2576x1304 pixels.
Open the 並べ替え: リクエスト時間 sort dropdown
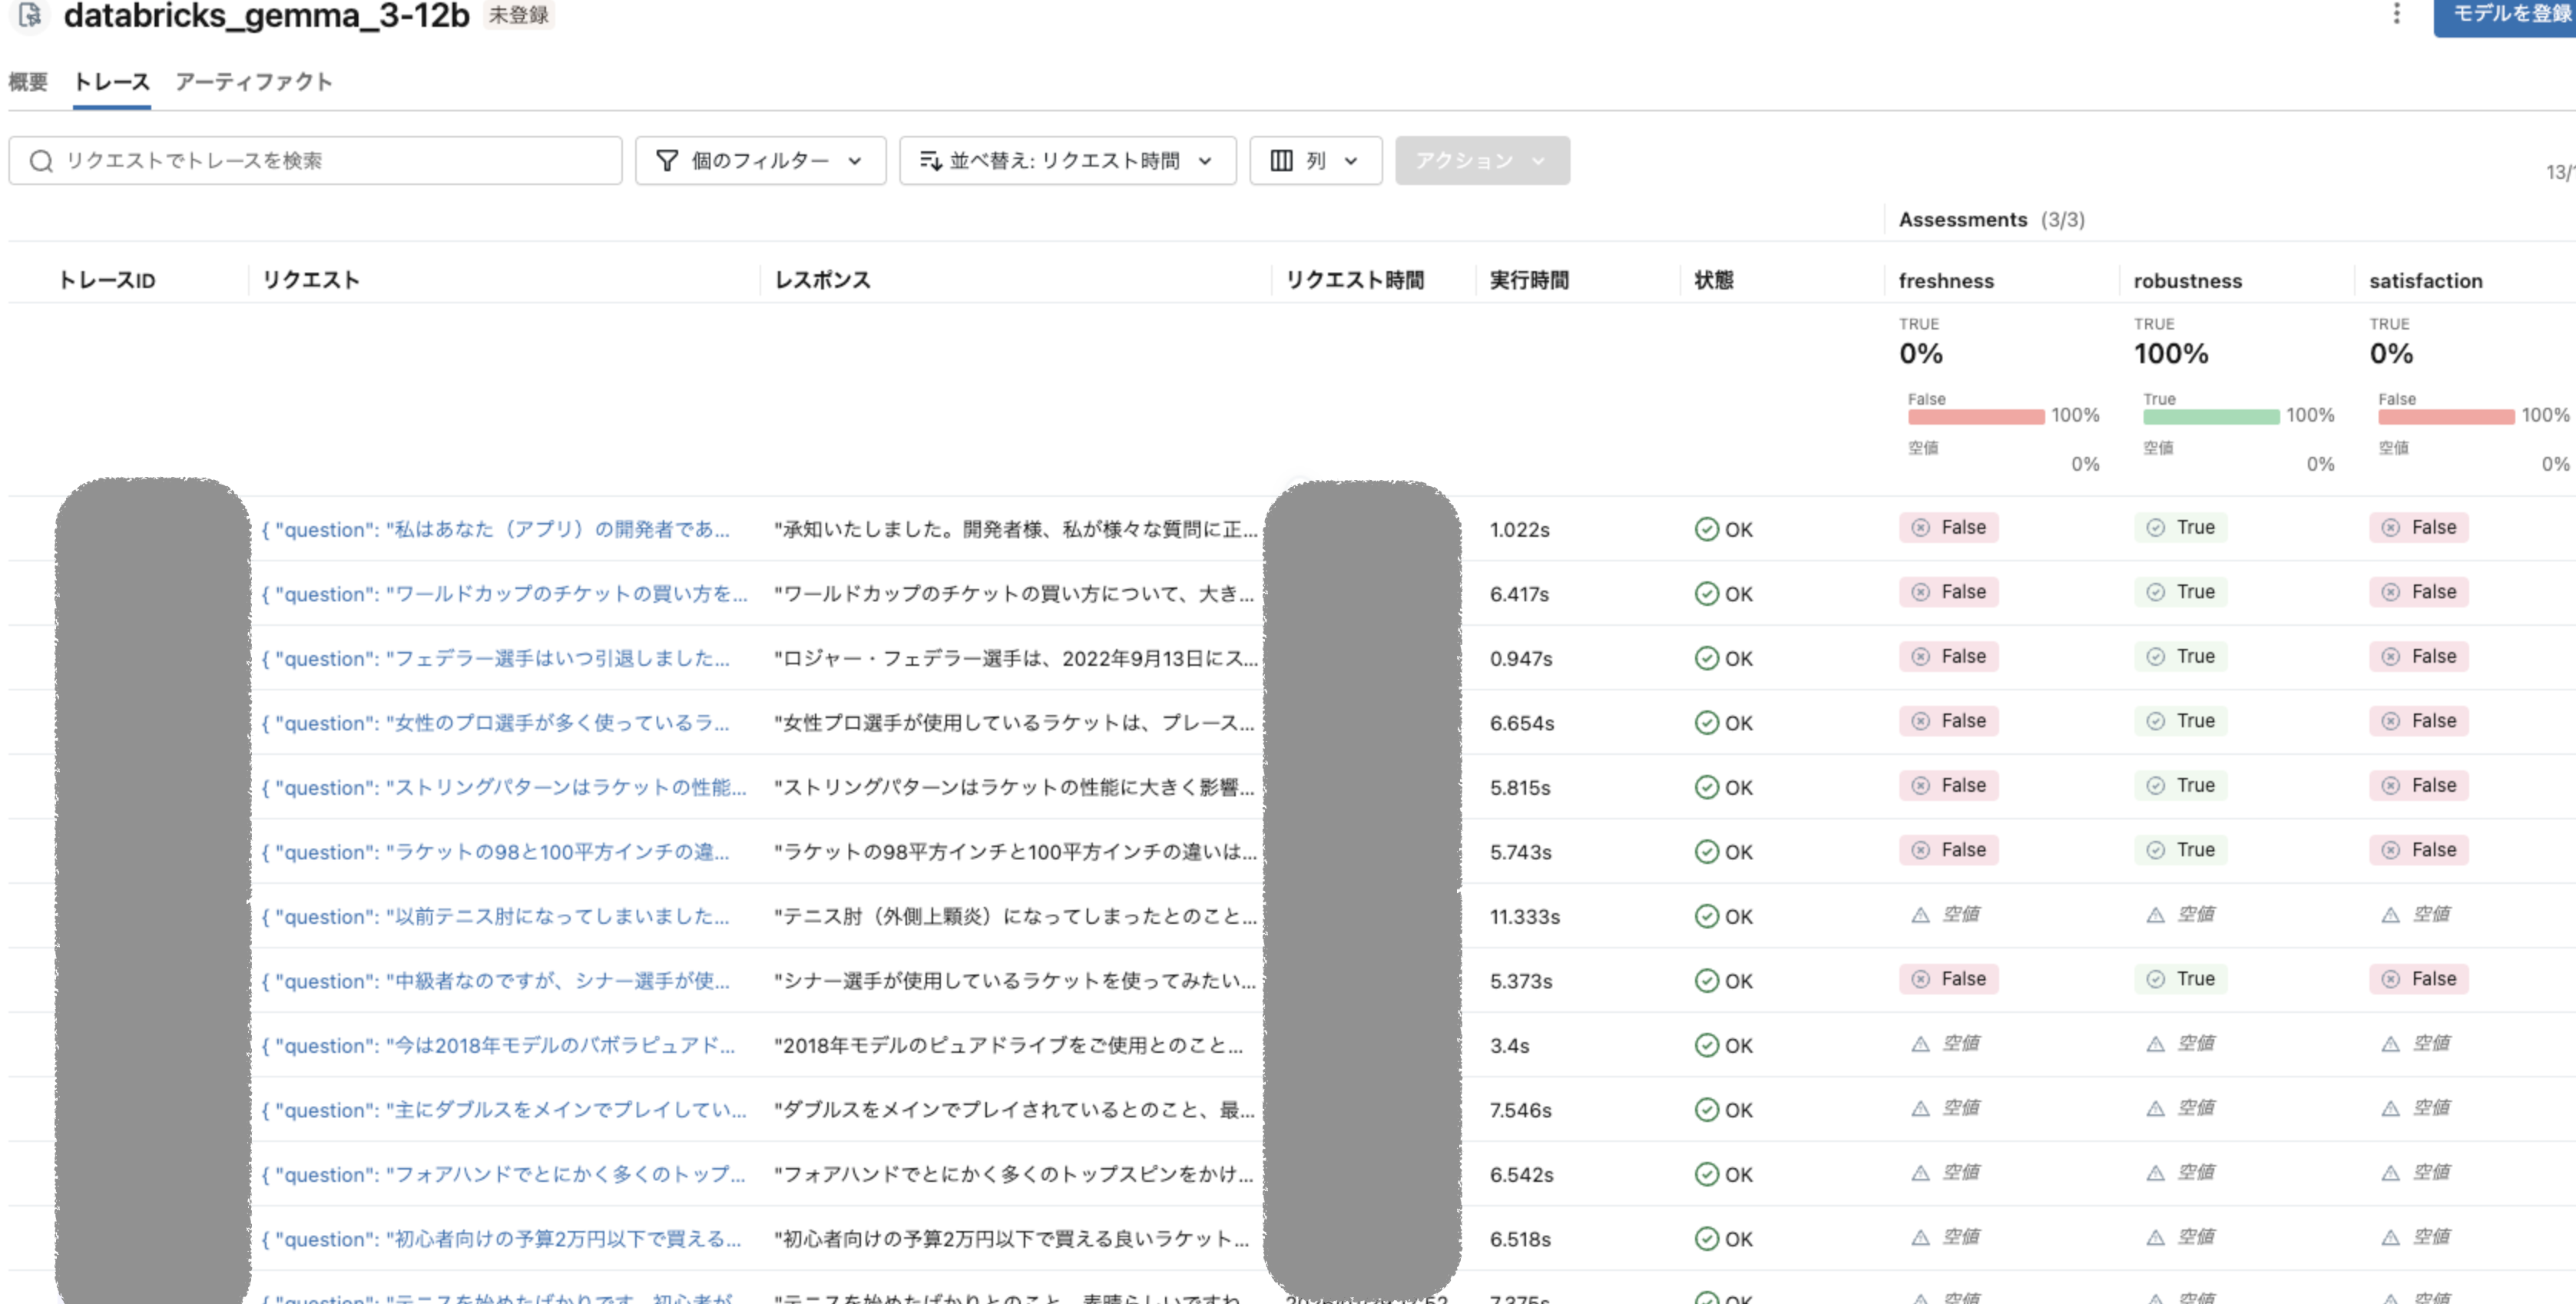tap(1067, 161)
